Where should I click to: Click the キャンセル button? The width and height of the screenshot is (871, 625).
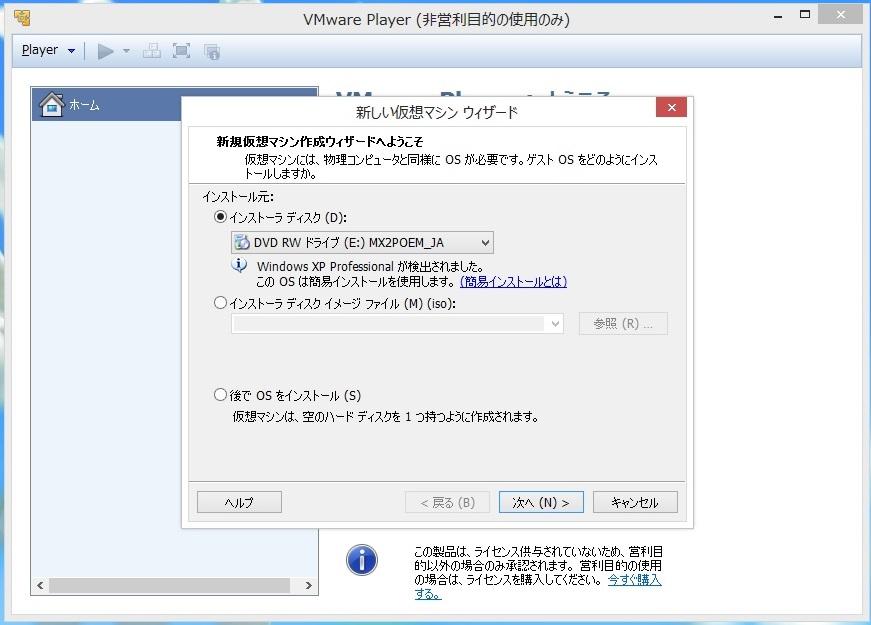click(635, 502)
